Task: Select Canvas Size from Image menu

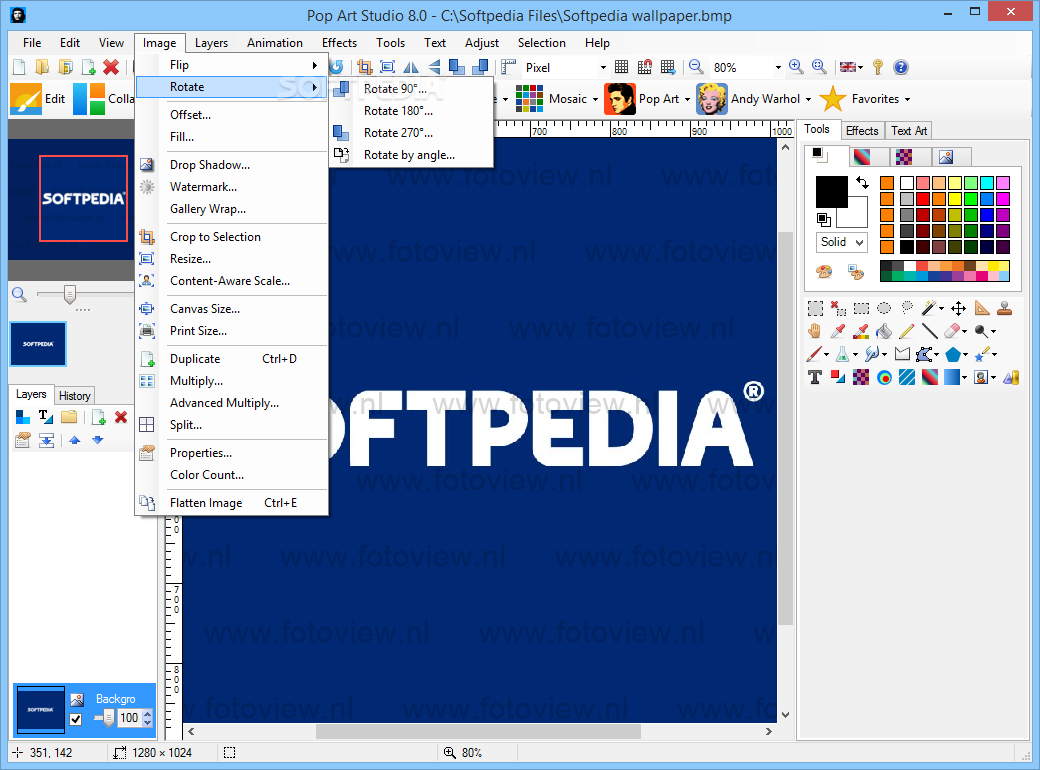Action: tap(231, 309)
